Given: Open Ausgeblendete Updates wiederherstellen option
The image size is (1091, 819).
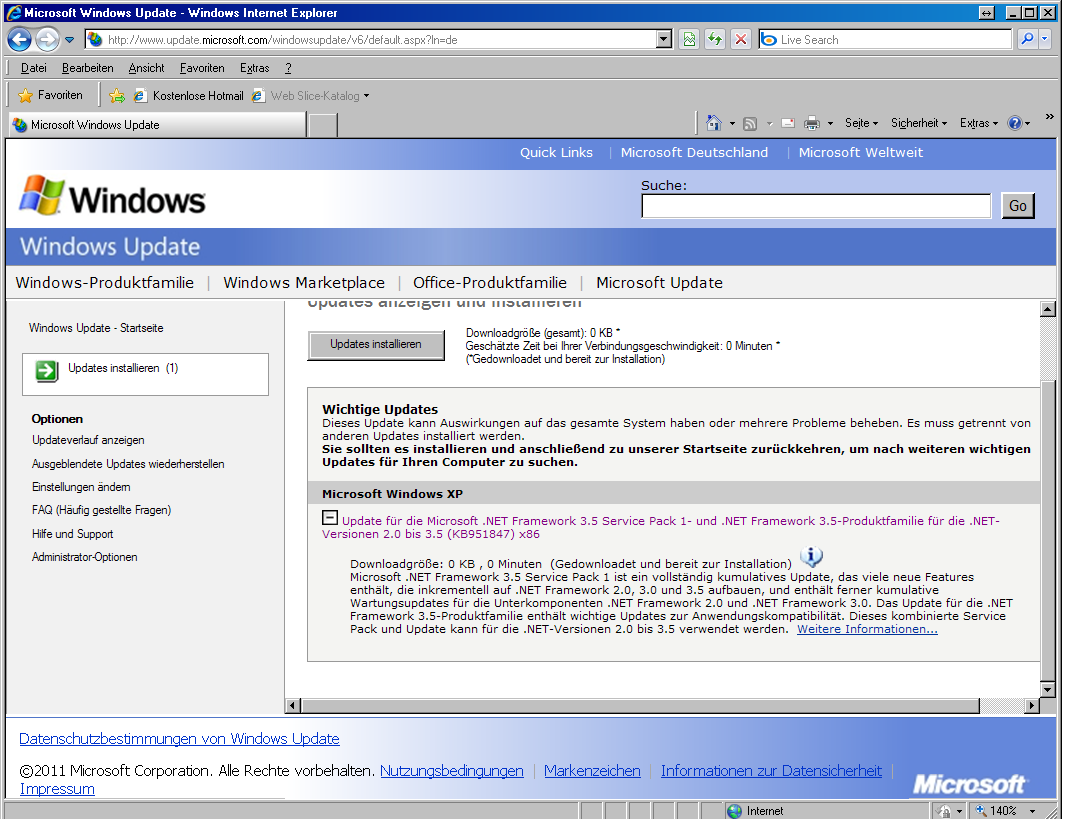Looking at the screenshot, I should 128,463.
